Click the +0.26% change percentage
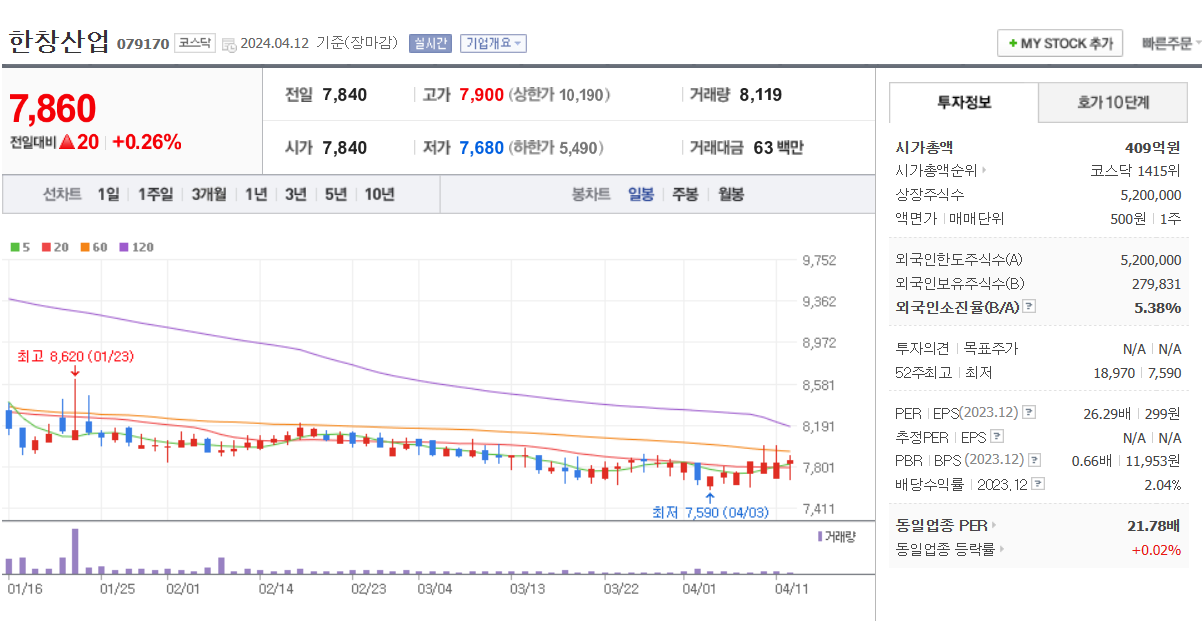The width and height of the screenshot is (1203, 621). pos(147,142)
